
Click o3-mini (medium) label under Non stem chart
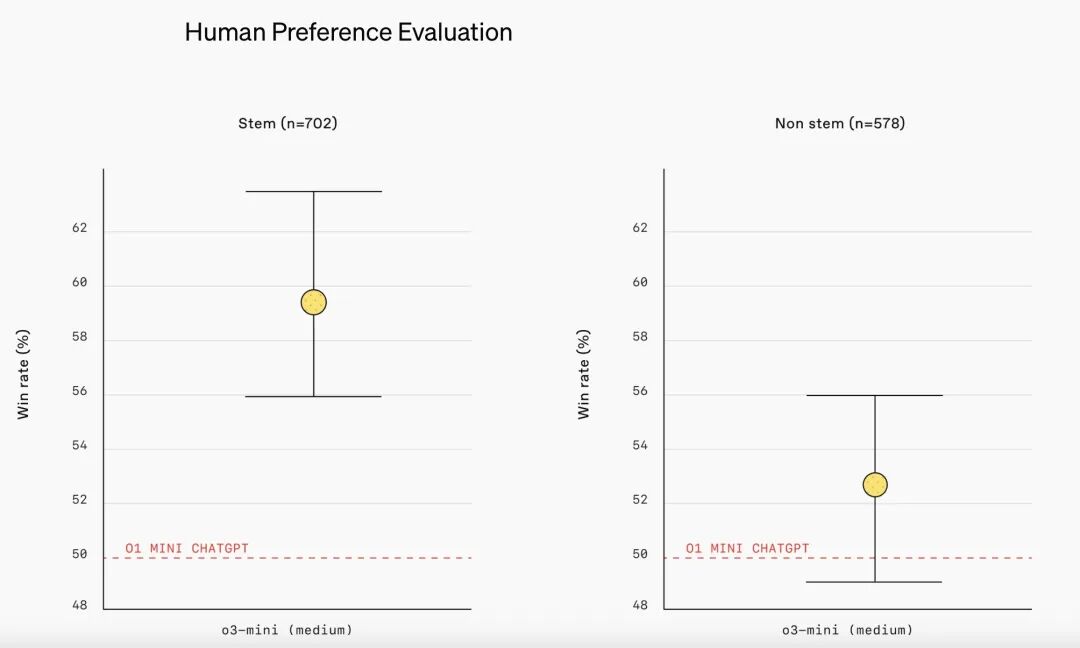(848, 629)
